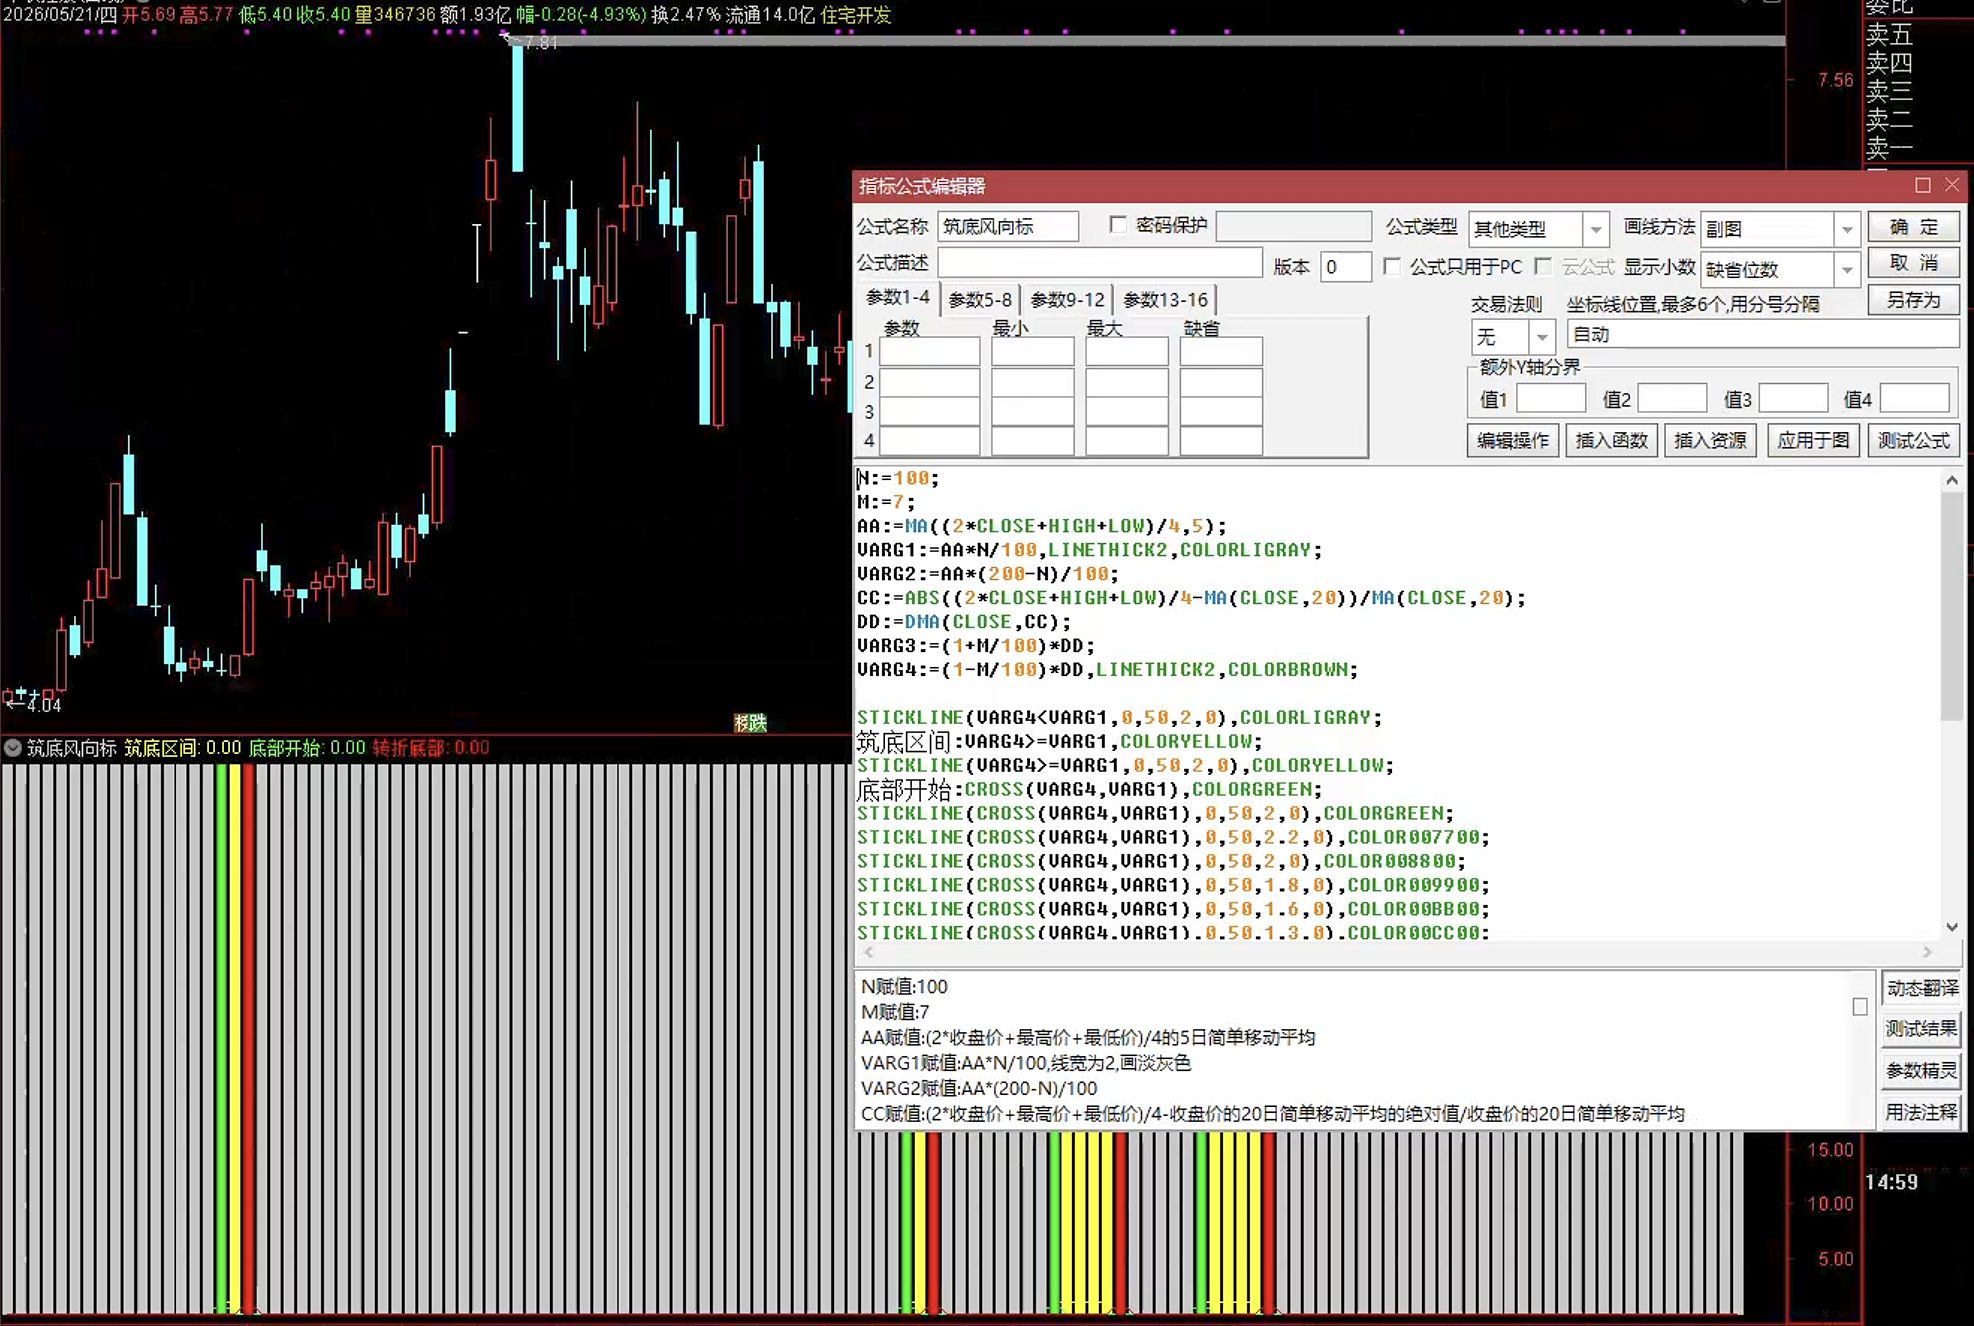Open the 画线方法 dropdown

coord(1846,229)
